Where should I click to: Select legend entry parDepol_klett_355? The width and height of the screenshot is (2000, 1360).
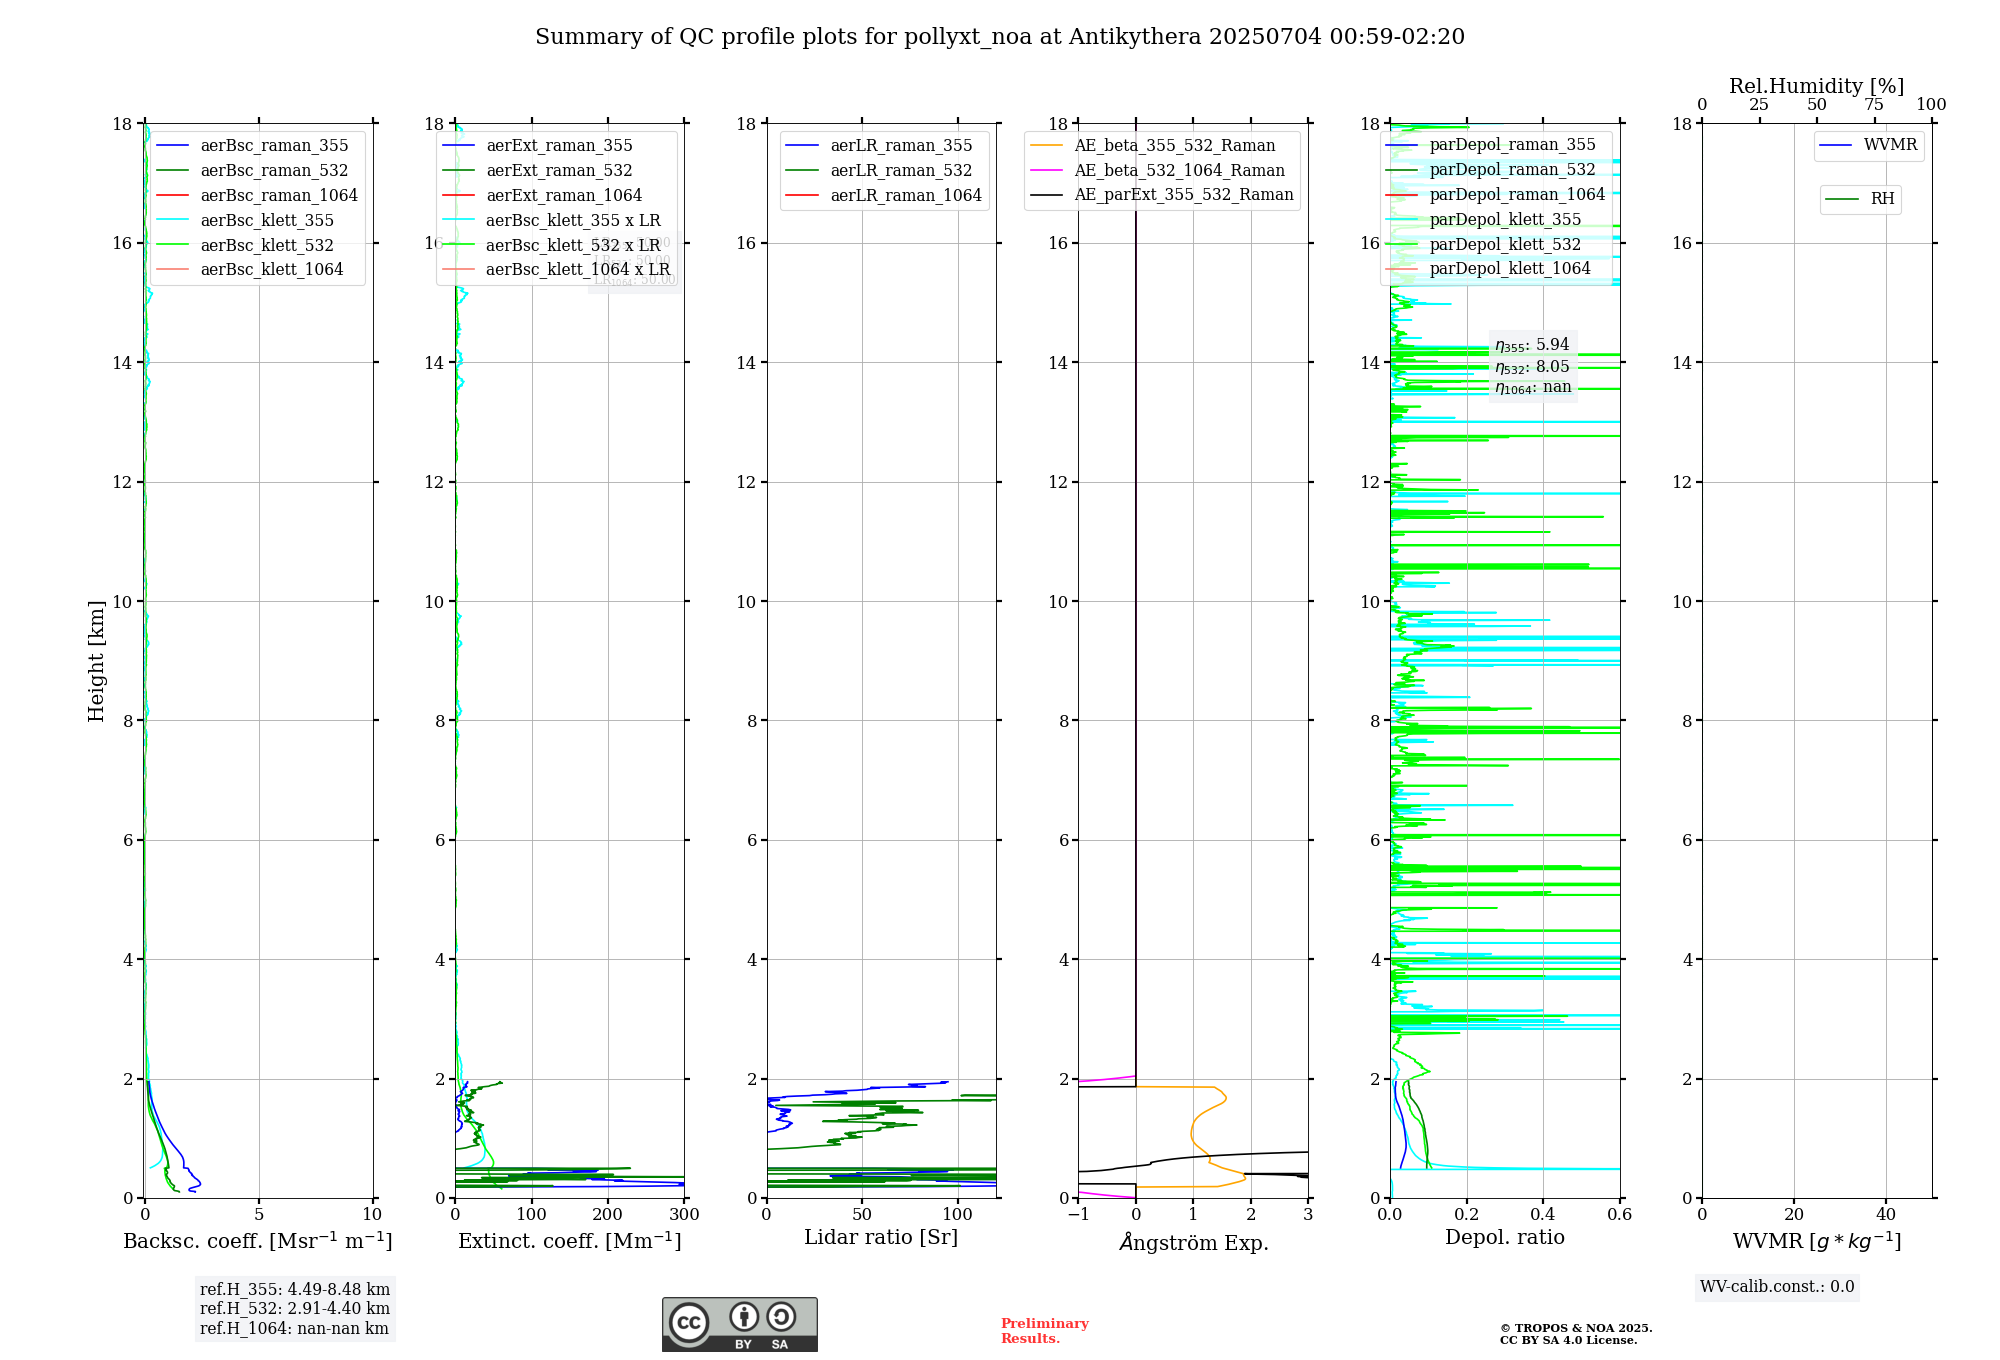(x=1484, y=220)
